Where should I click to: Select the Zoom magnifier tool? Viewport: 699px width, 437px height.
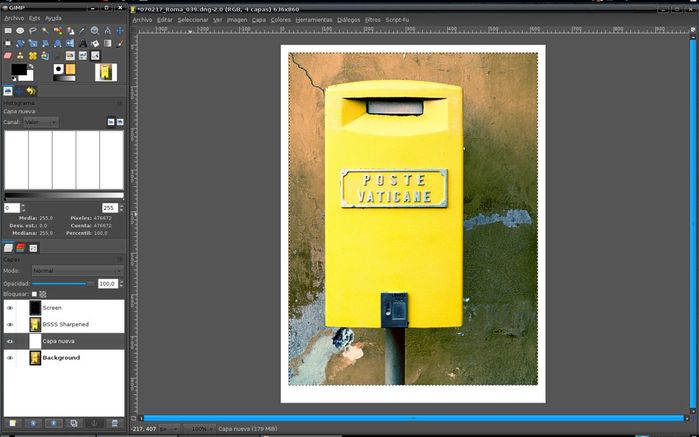click(x=95, y=31)
